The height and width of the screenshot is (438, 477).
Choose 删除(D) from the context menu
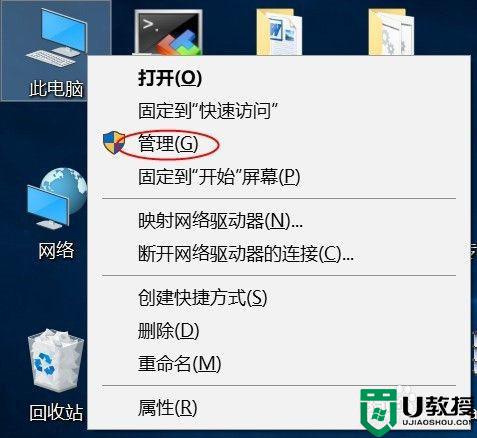pos(279,331)
